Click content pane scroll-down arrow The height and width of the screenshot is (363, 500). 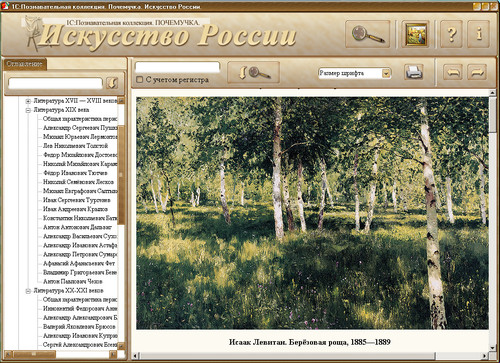coord(493,348)
